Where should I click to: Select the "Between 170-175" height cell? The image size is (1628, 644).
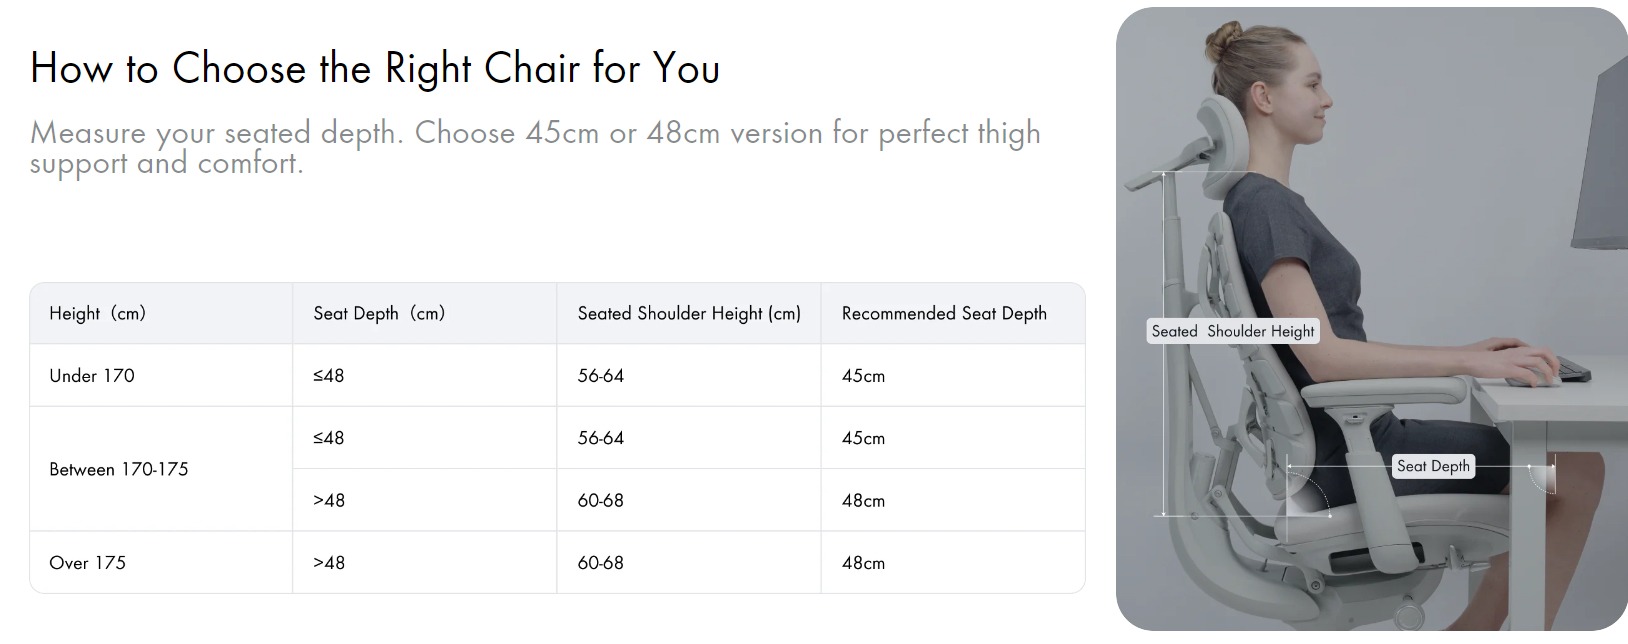coord(119,469)
